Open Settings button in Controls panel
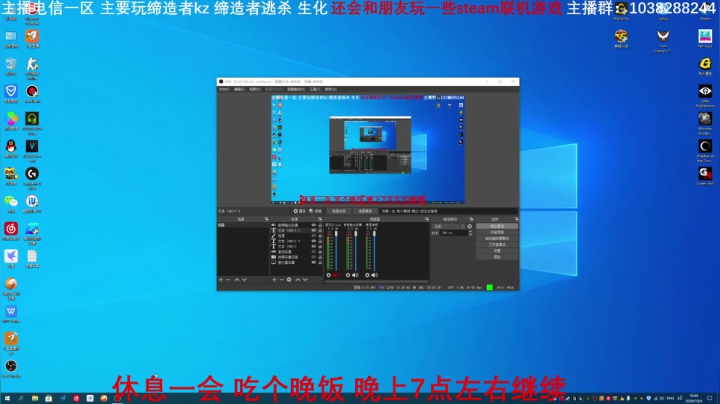 tap(497, 251)
